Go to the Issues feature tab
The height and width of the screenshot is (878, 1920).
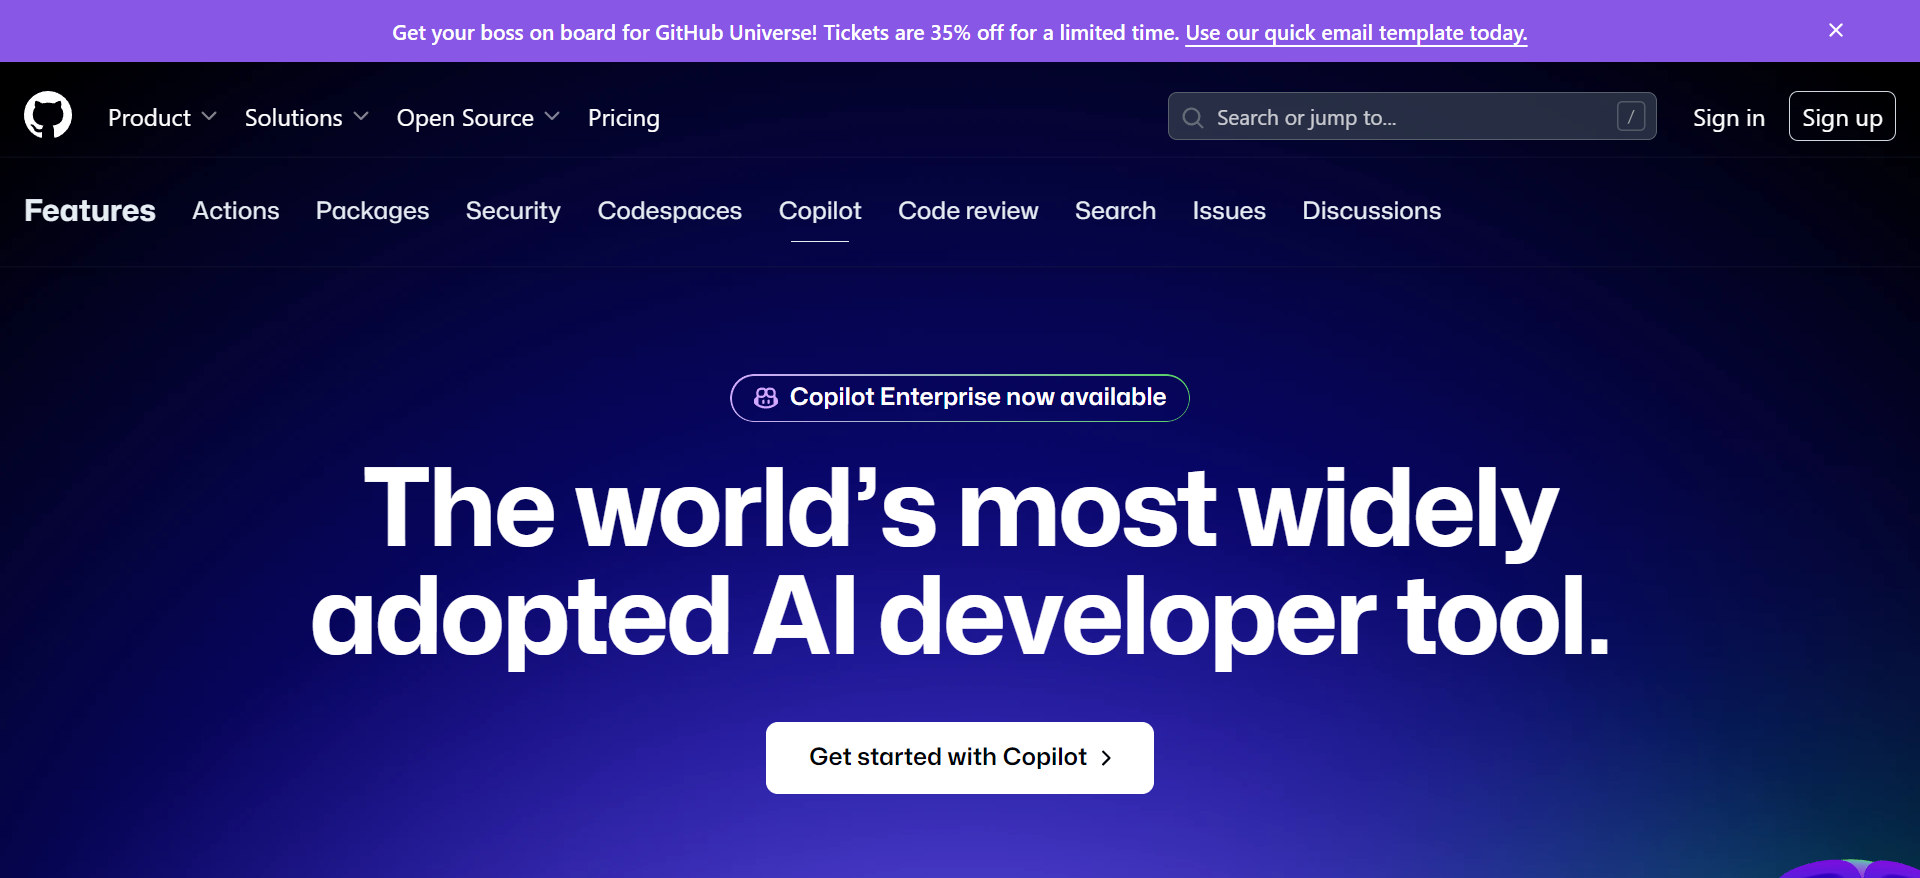coord(1229,210)
